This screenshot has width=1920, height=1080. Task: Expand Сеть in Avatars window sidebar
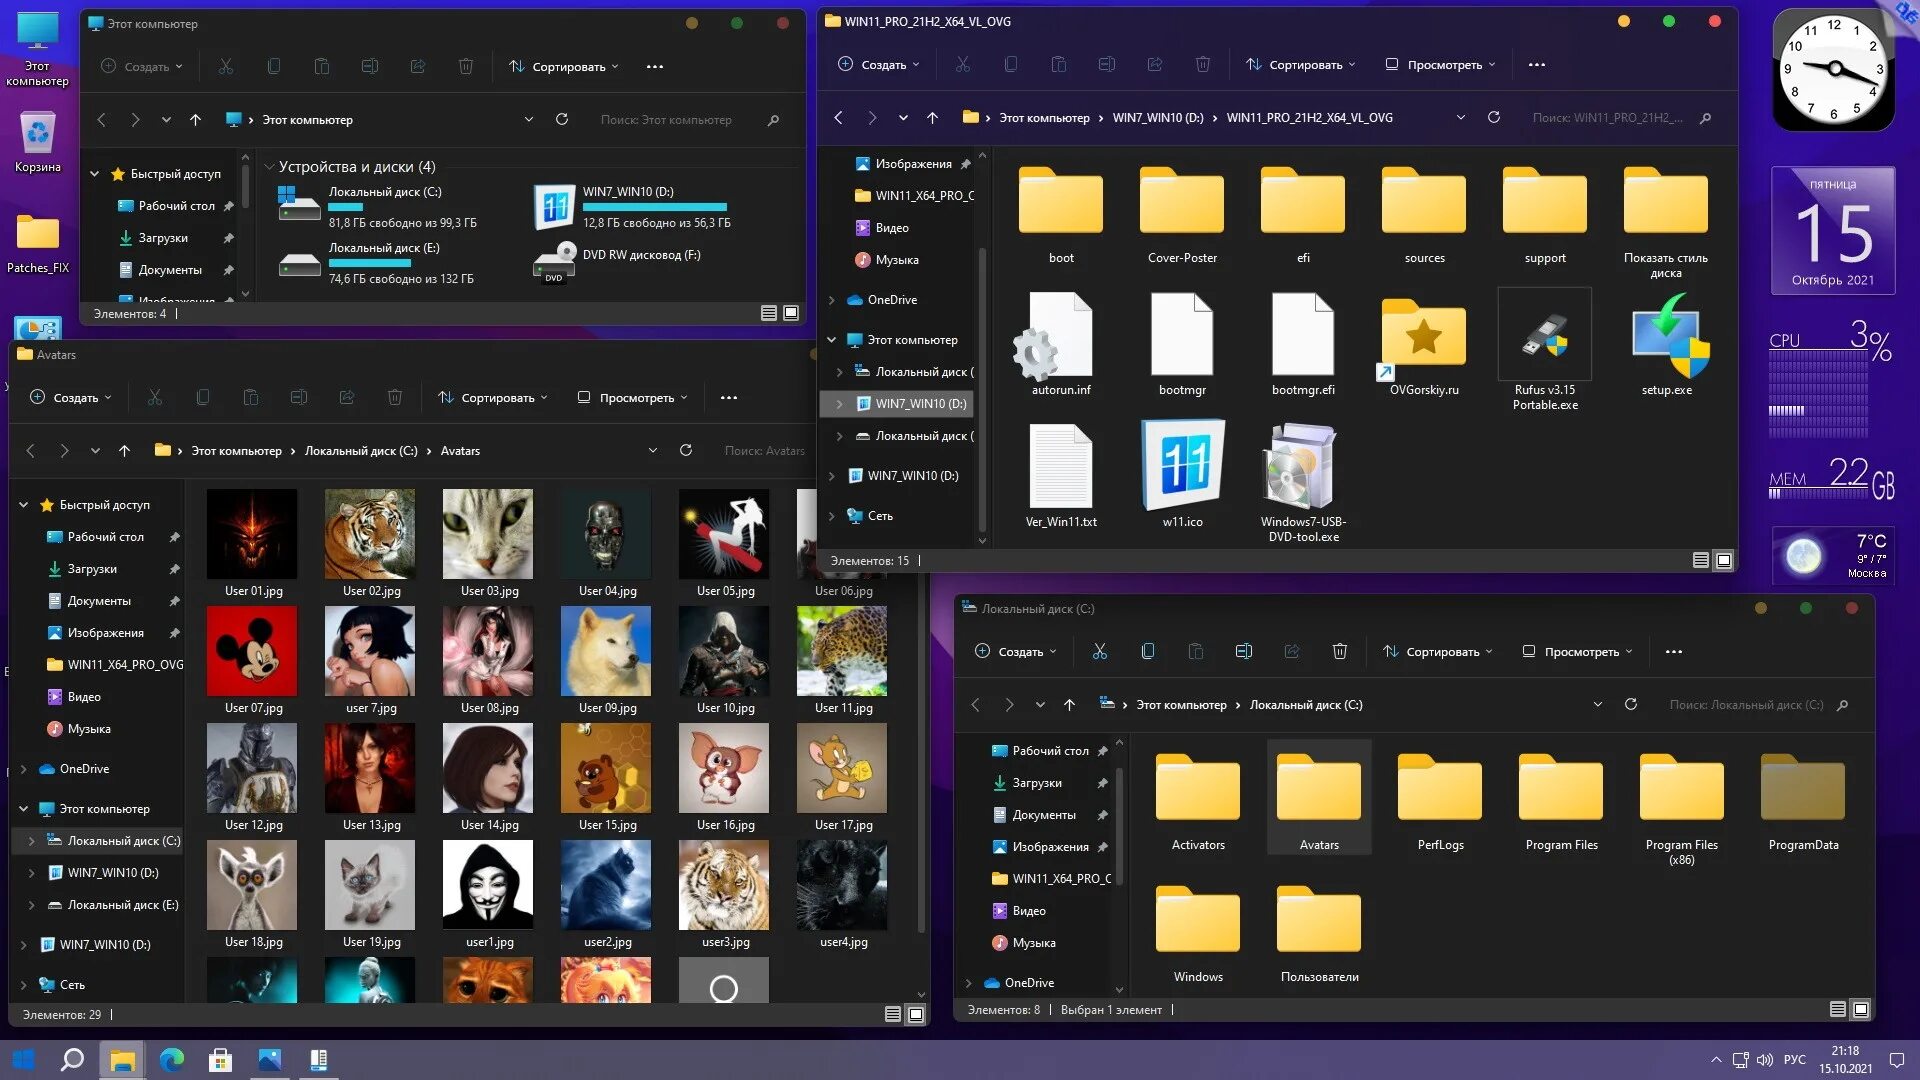coord(23,986)
